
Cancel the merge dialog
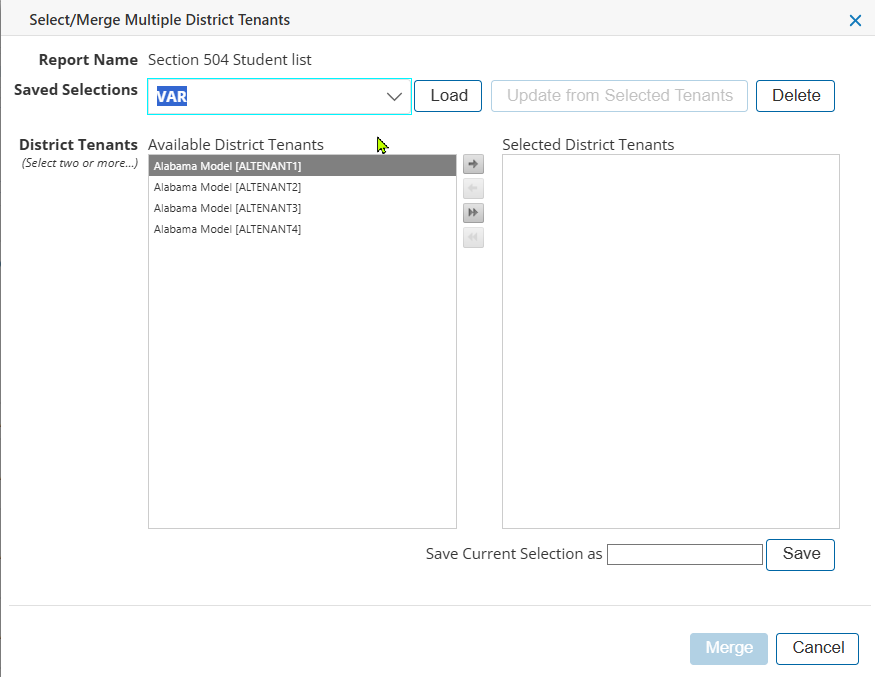point(817,648)
